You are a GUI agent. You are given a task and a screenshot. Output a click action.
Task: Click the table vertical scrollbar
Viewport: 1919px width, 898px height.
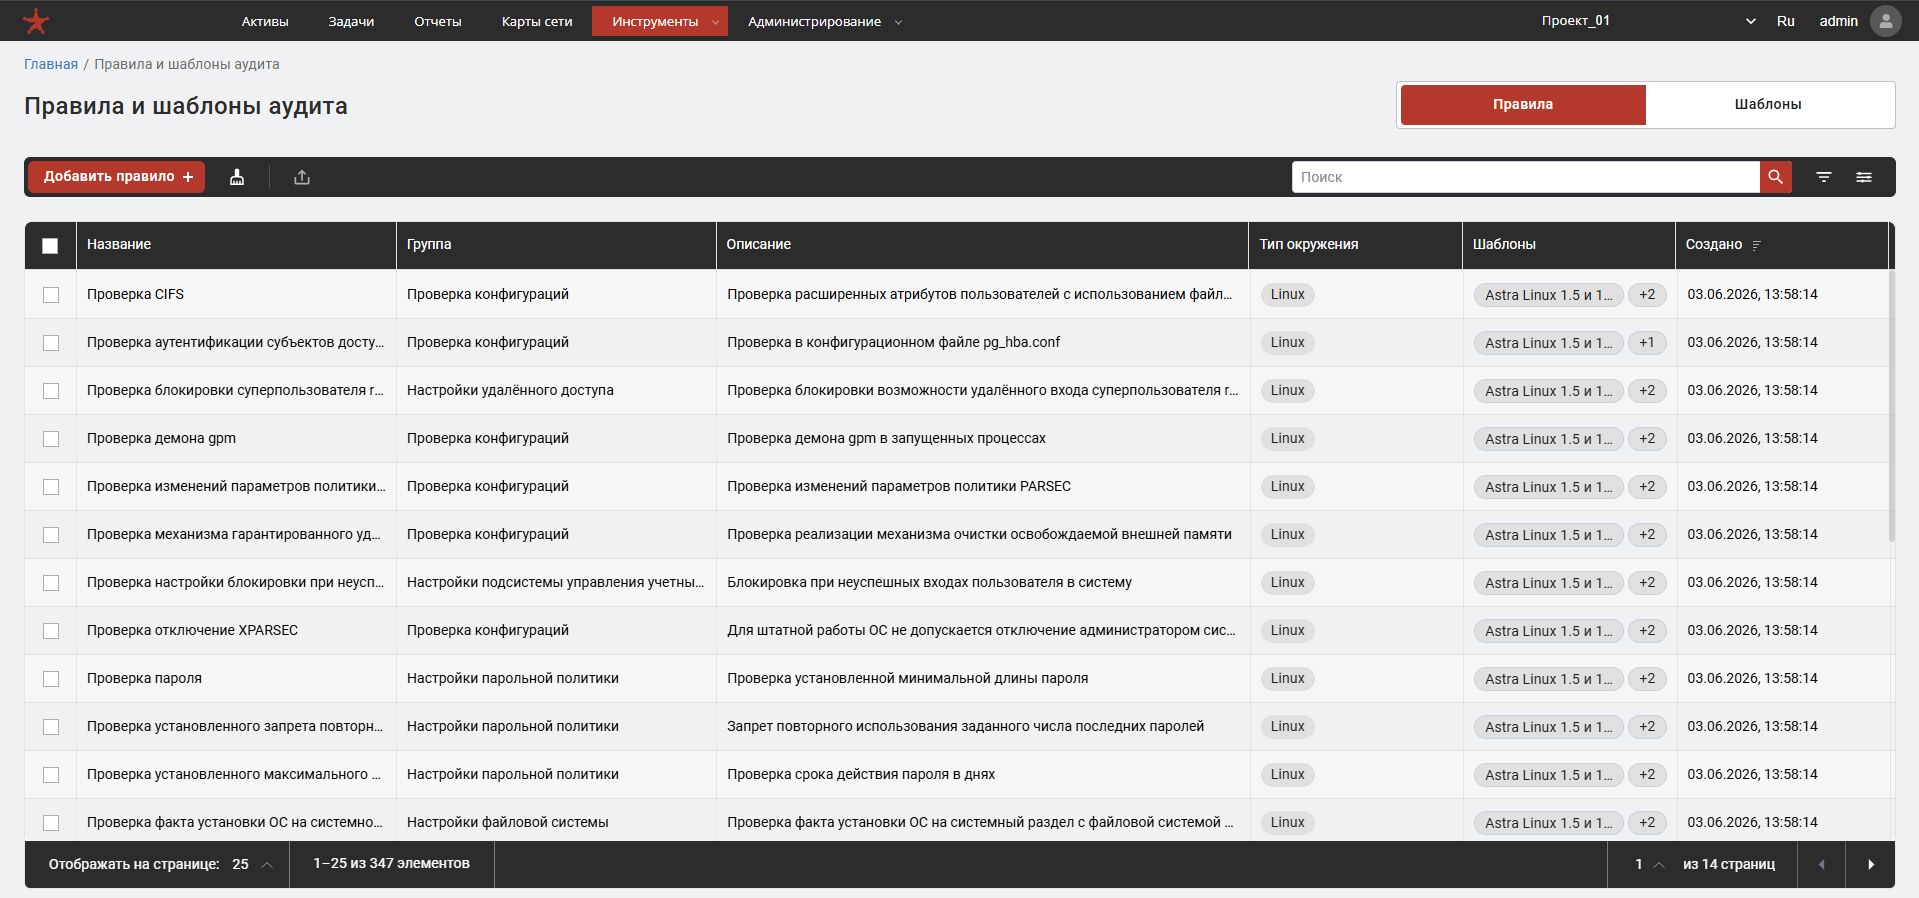1891,405
